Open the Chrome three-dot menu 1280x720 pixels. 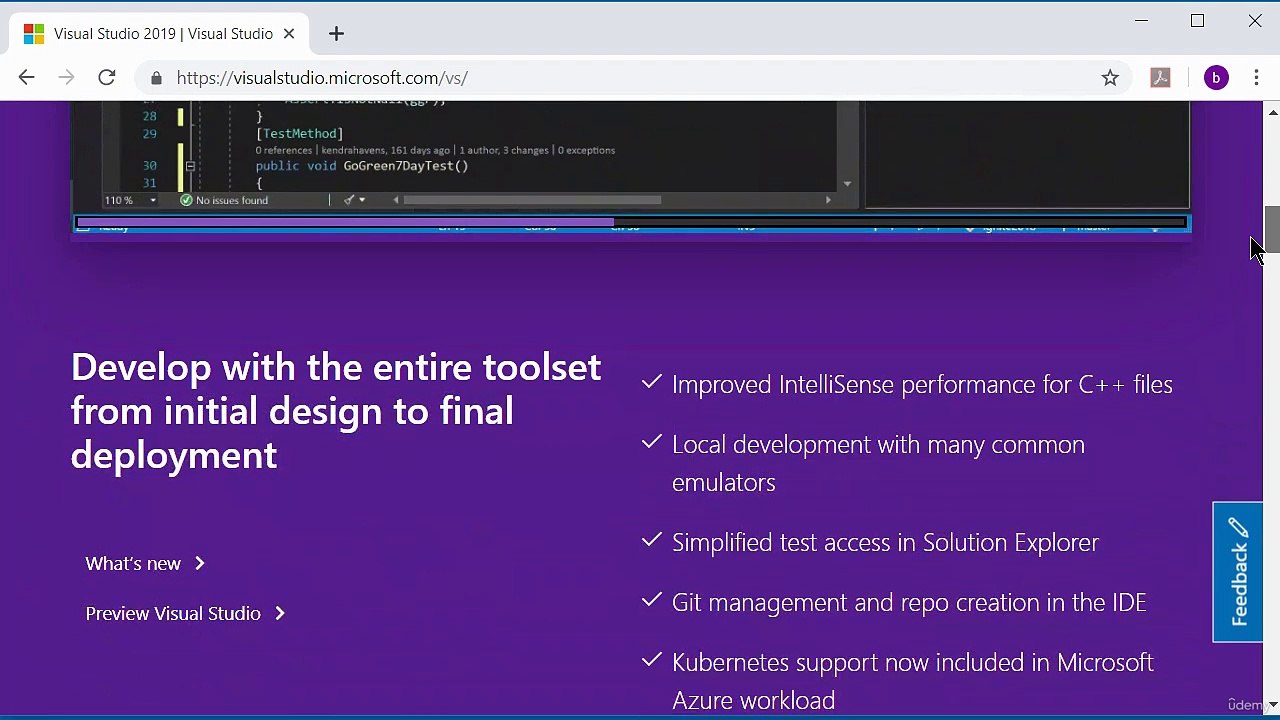click(1257, 78)
